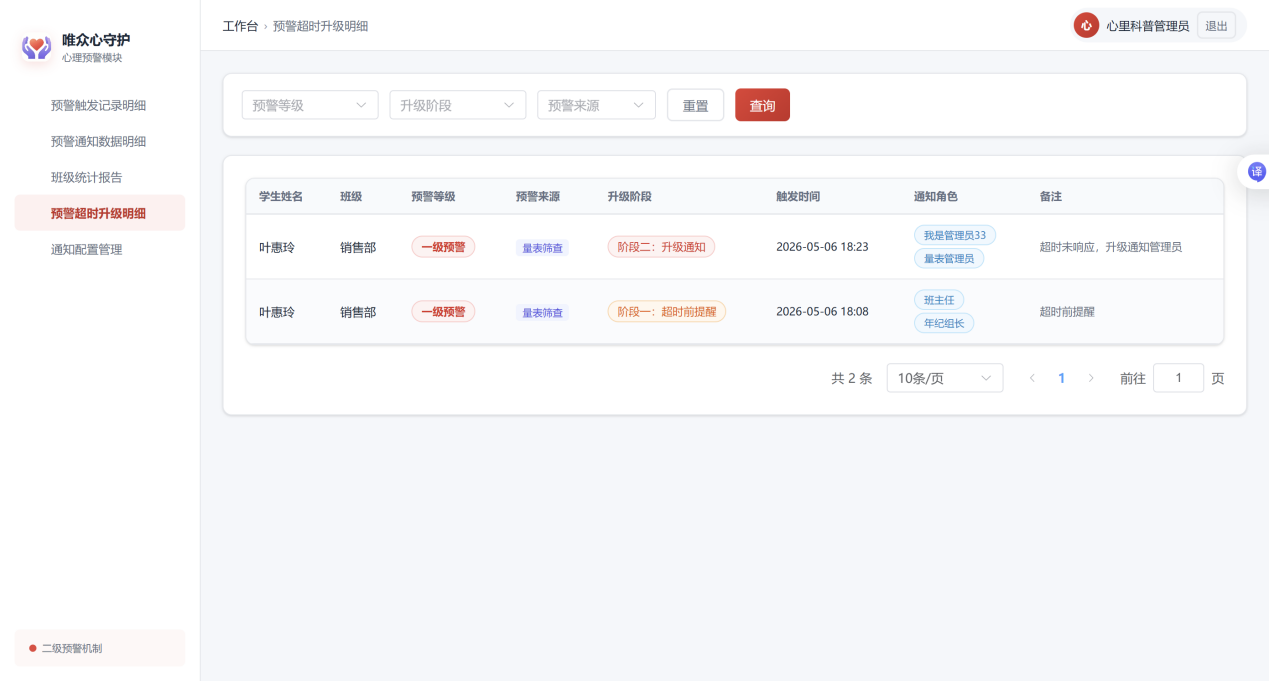Click the 班级 column header

tap(351, 197)
